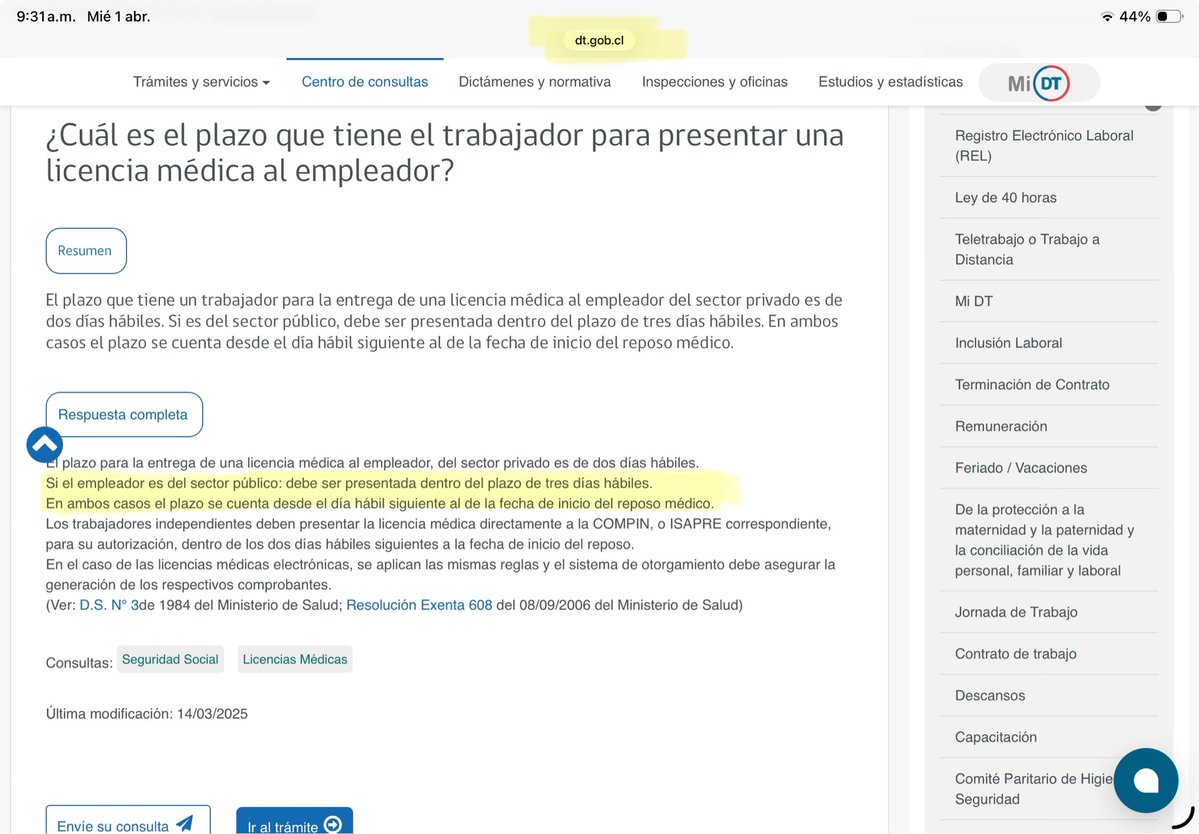Click the blue scroll-to-top arrow
1199x834 pixels.
pyautogui.click(x=44, y=444)
